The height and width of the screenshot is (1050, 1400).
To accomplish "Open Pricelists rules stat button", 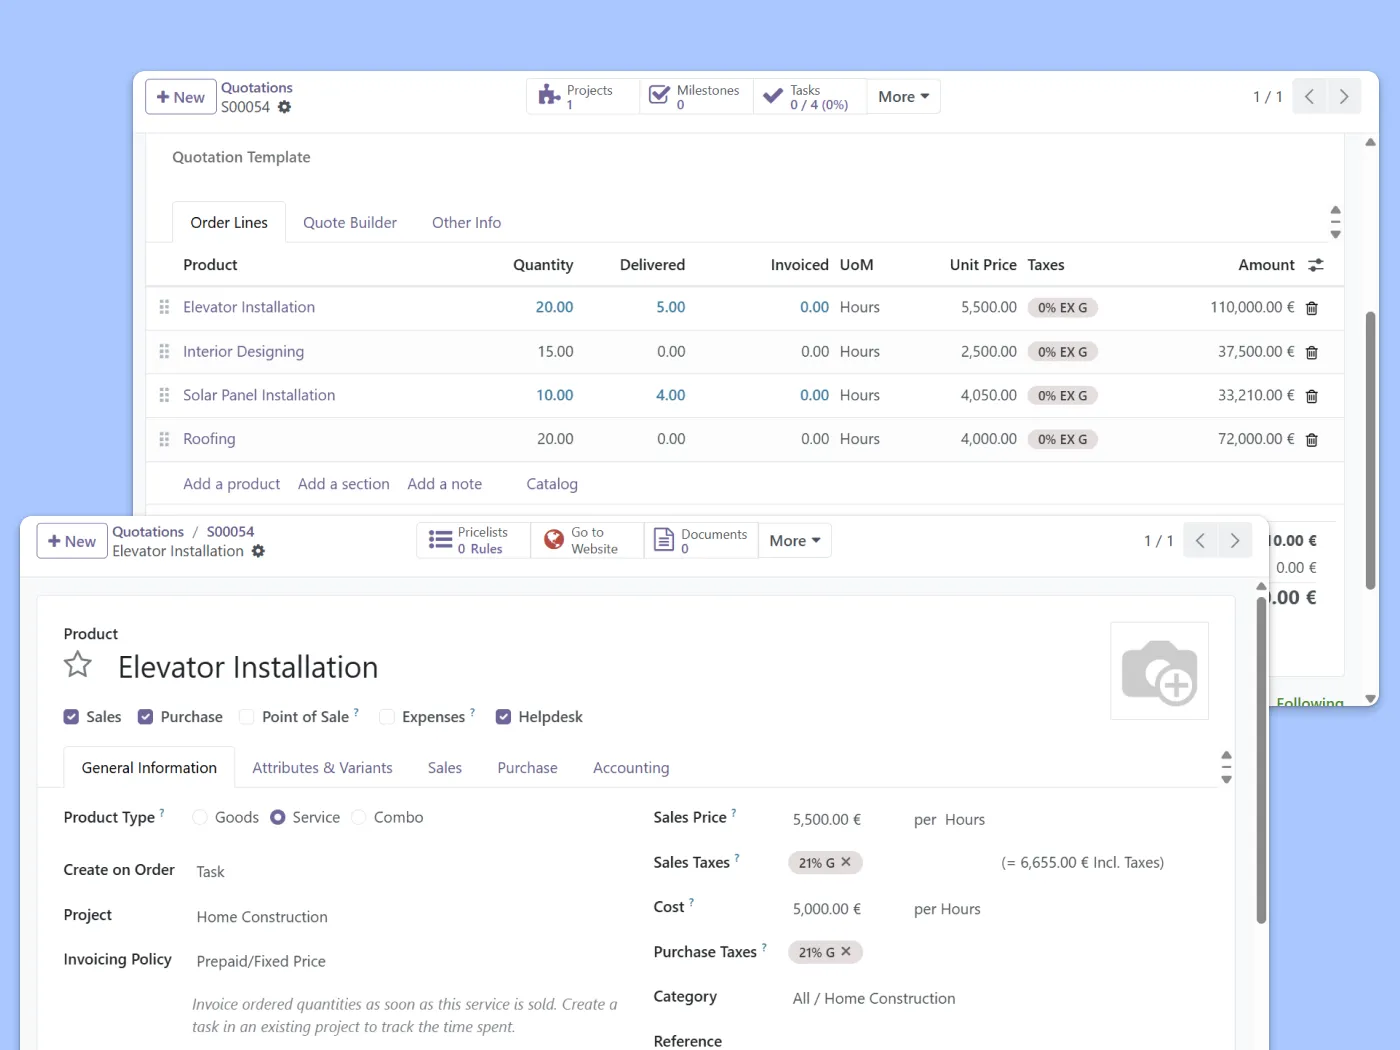I will point(473,541).
